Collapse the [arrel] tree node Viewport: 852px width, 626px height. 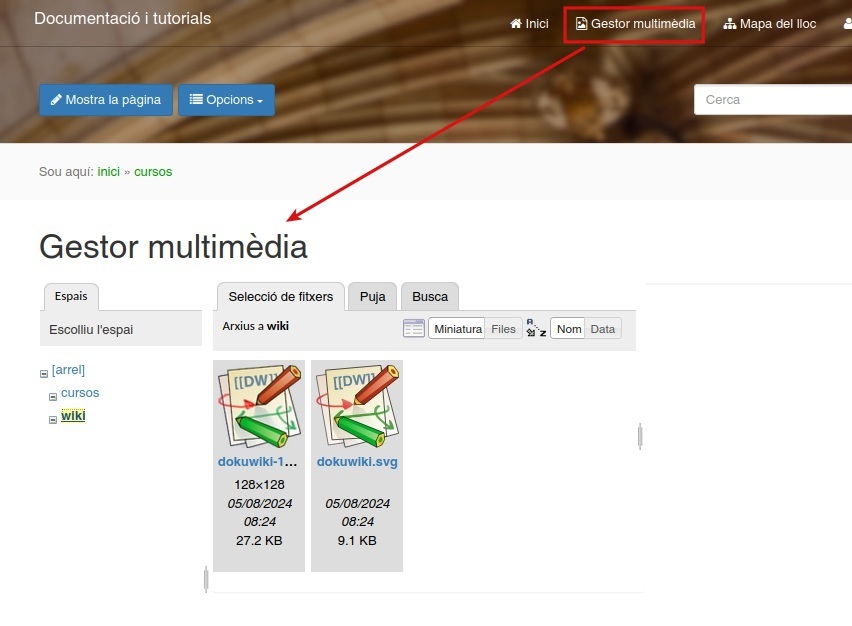tap(44, 374)
